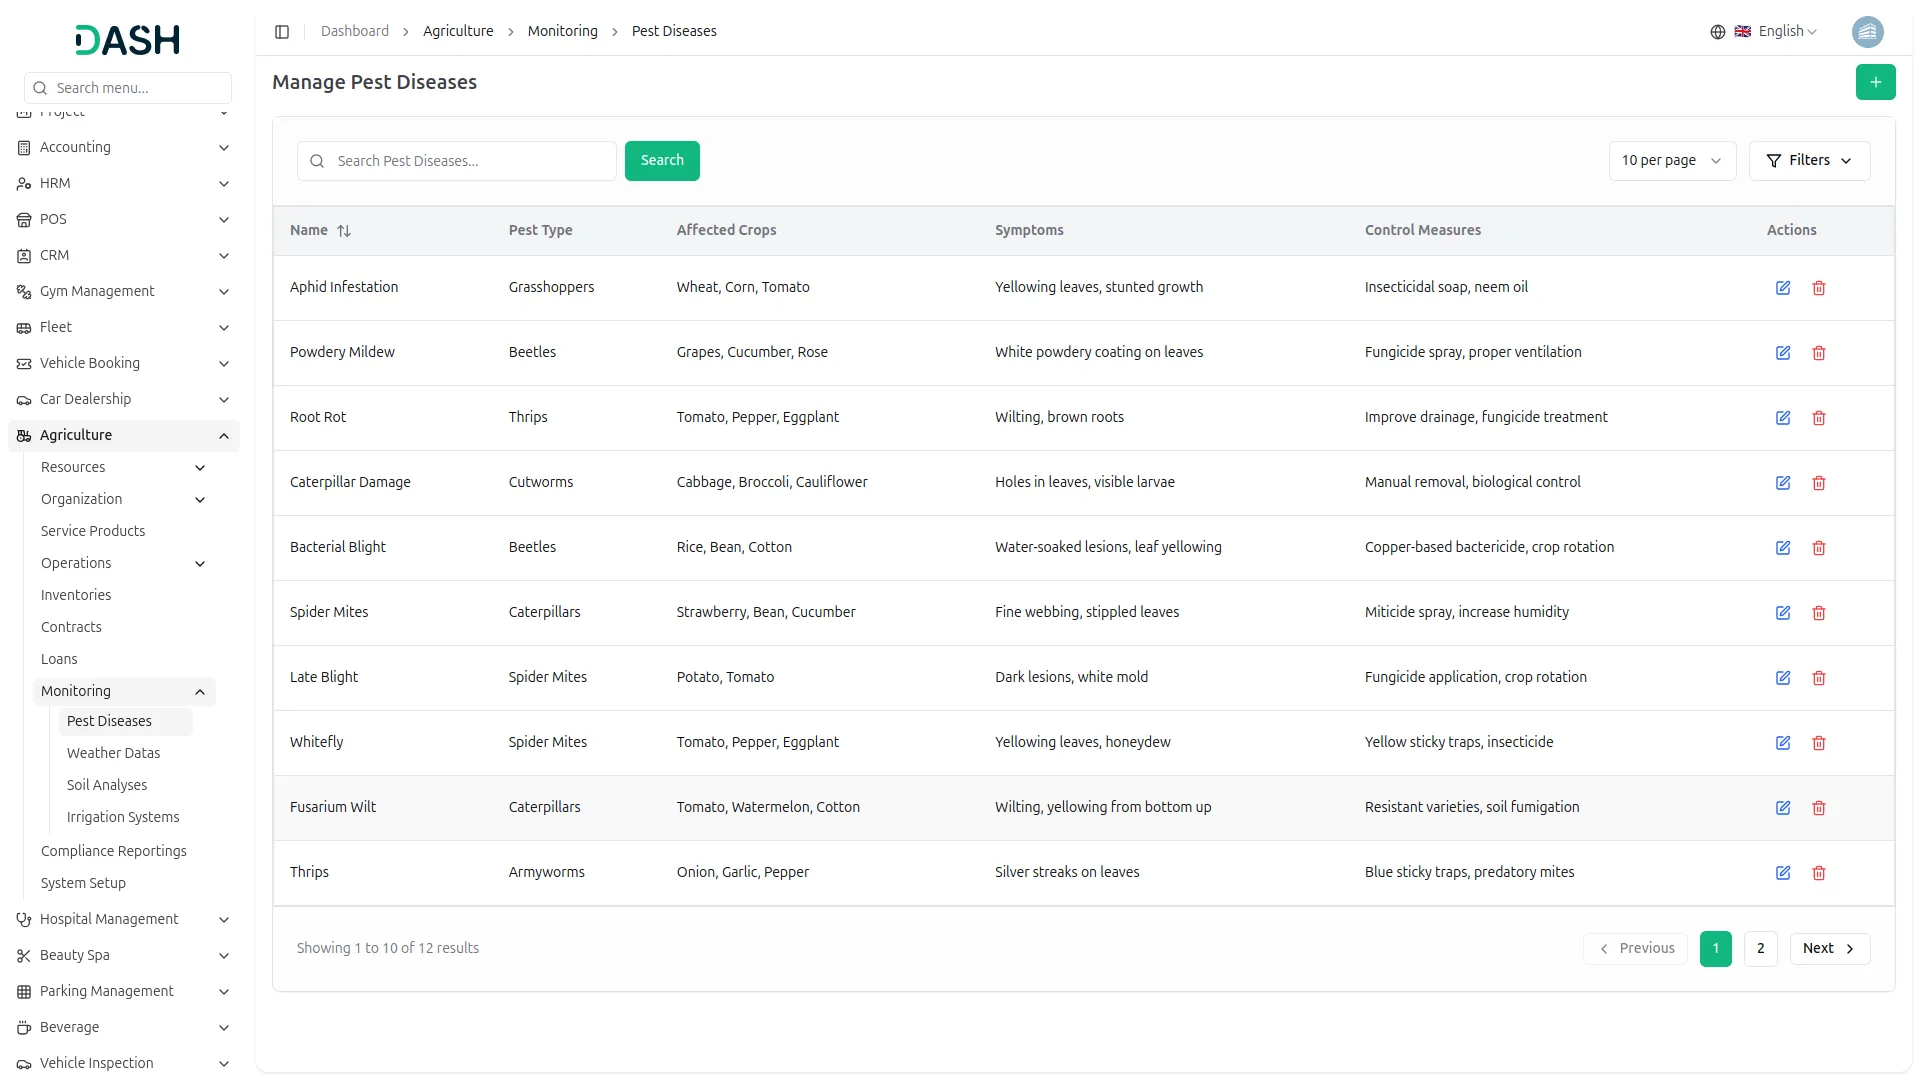This screenshot has width=1920, height=1080.
Task: Delete the Thrips row
Action: click(x=1818, y=873)
